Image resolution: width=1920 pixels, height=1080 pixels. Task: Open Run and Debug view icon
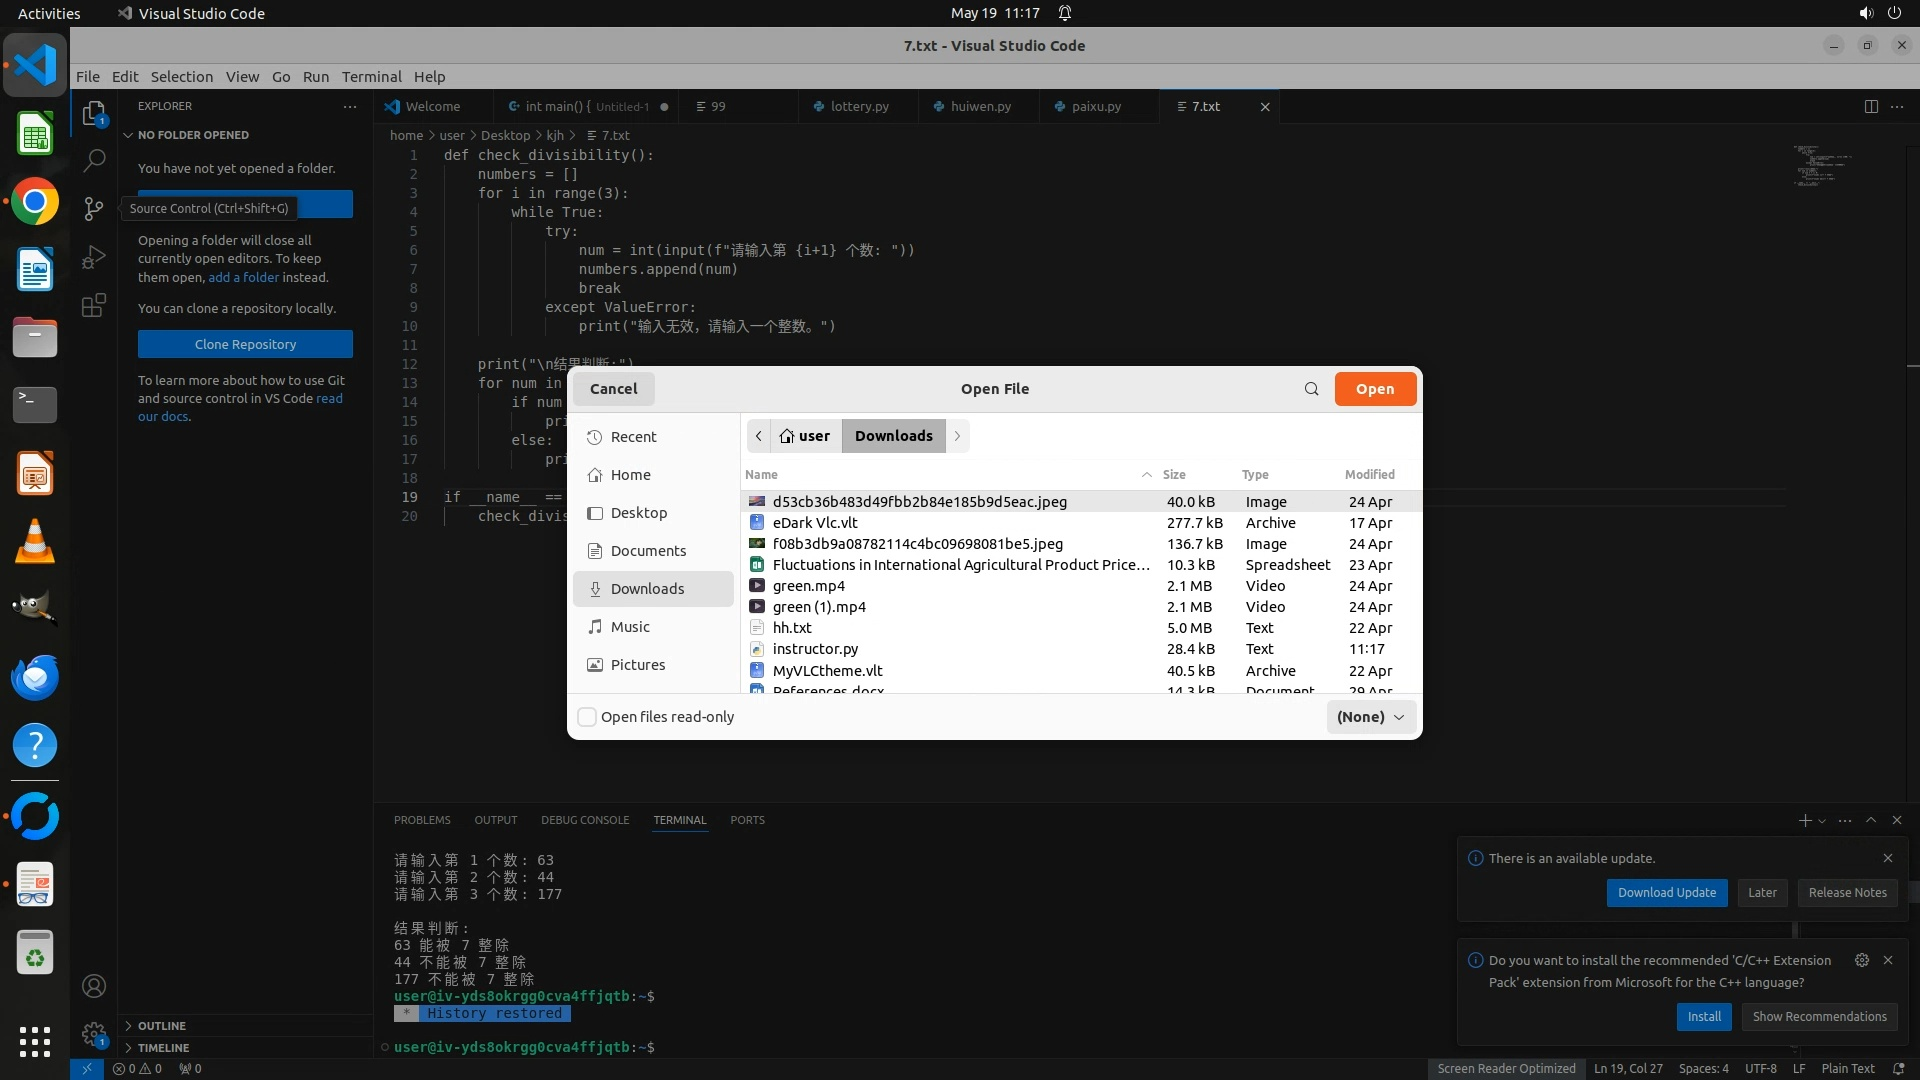point(94,257)
